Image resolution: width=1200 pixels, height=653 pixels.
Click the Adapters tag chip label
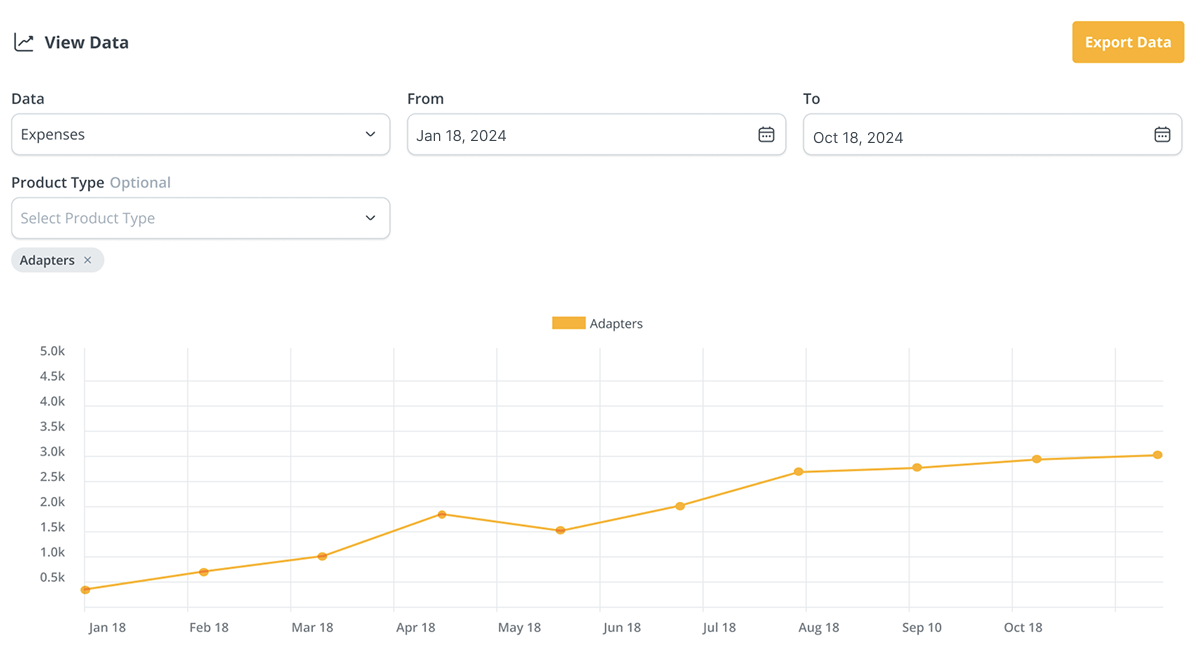click(x=47, y=260)
